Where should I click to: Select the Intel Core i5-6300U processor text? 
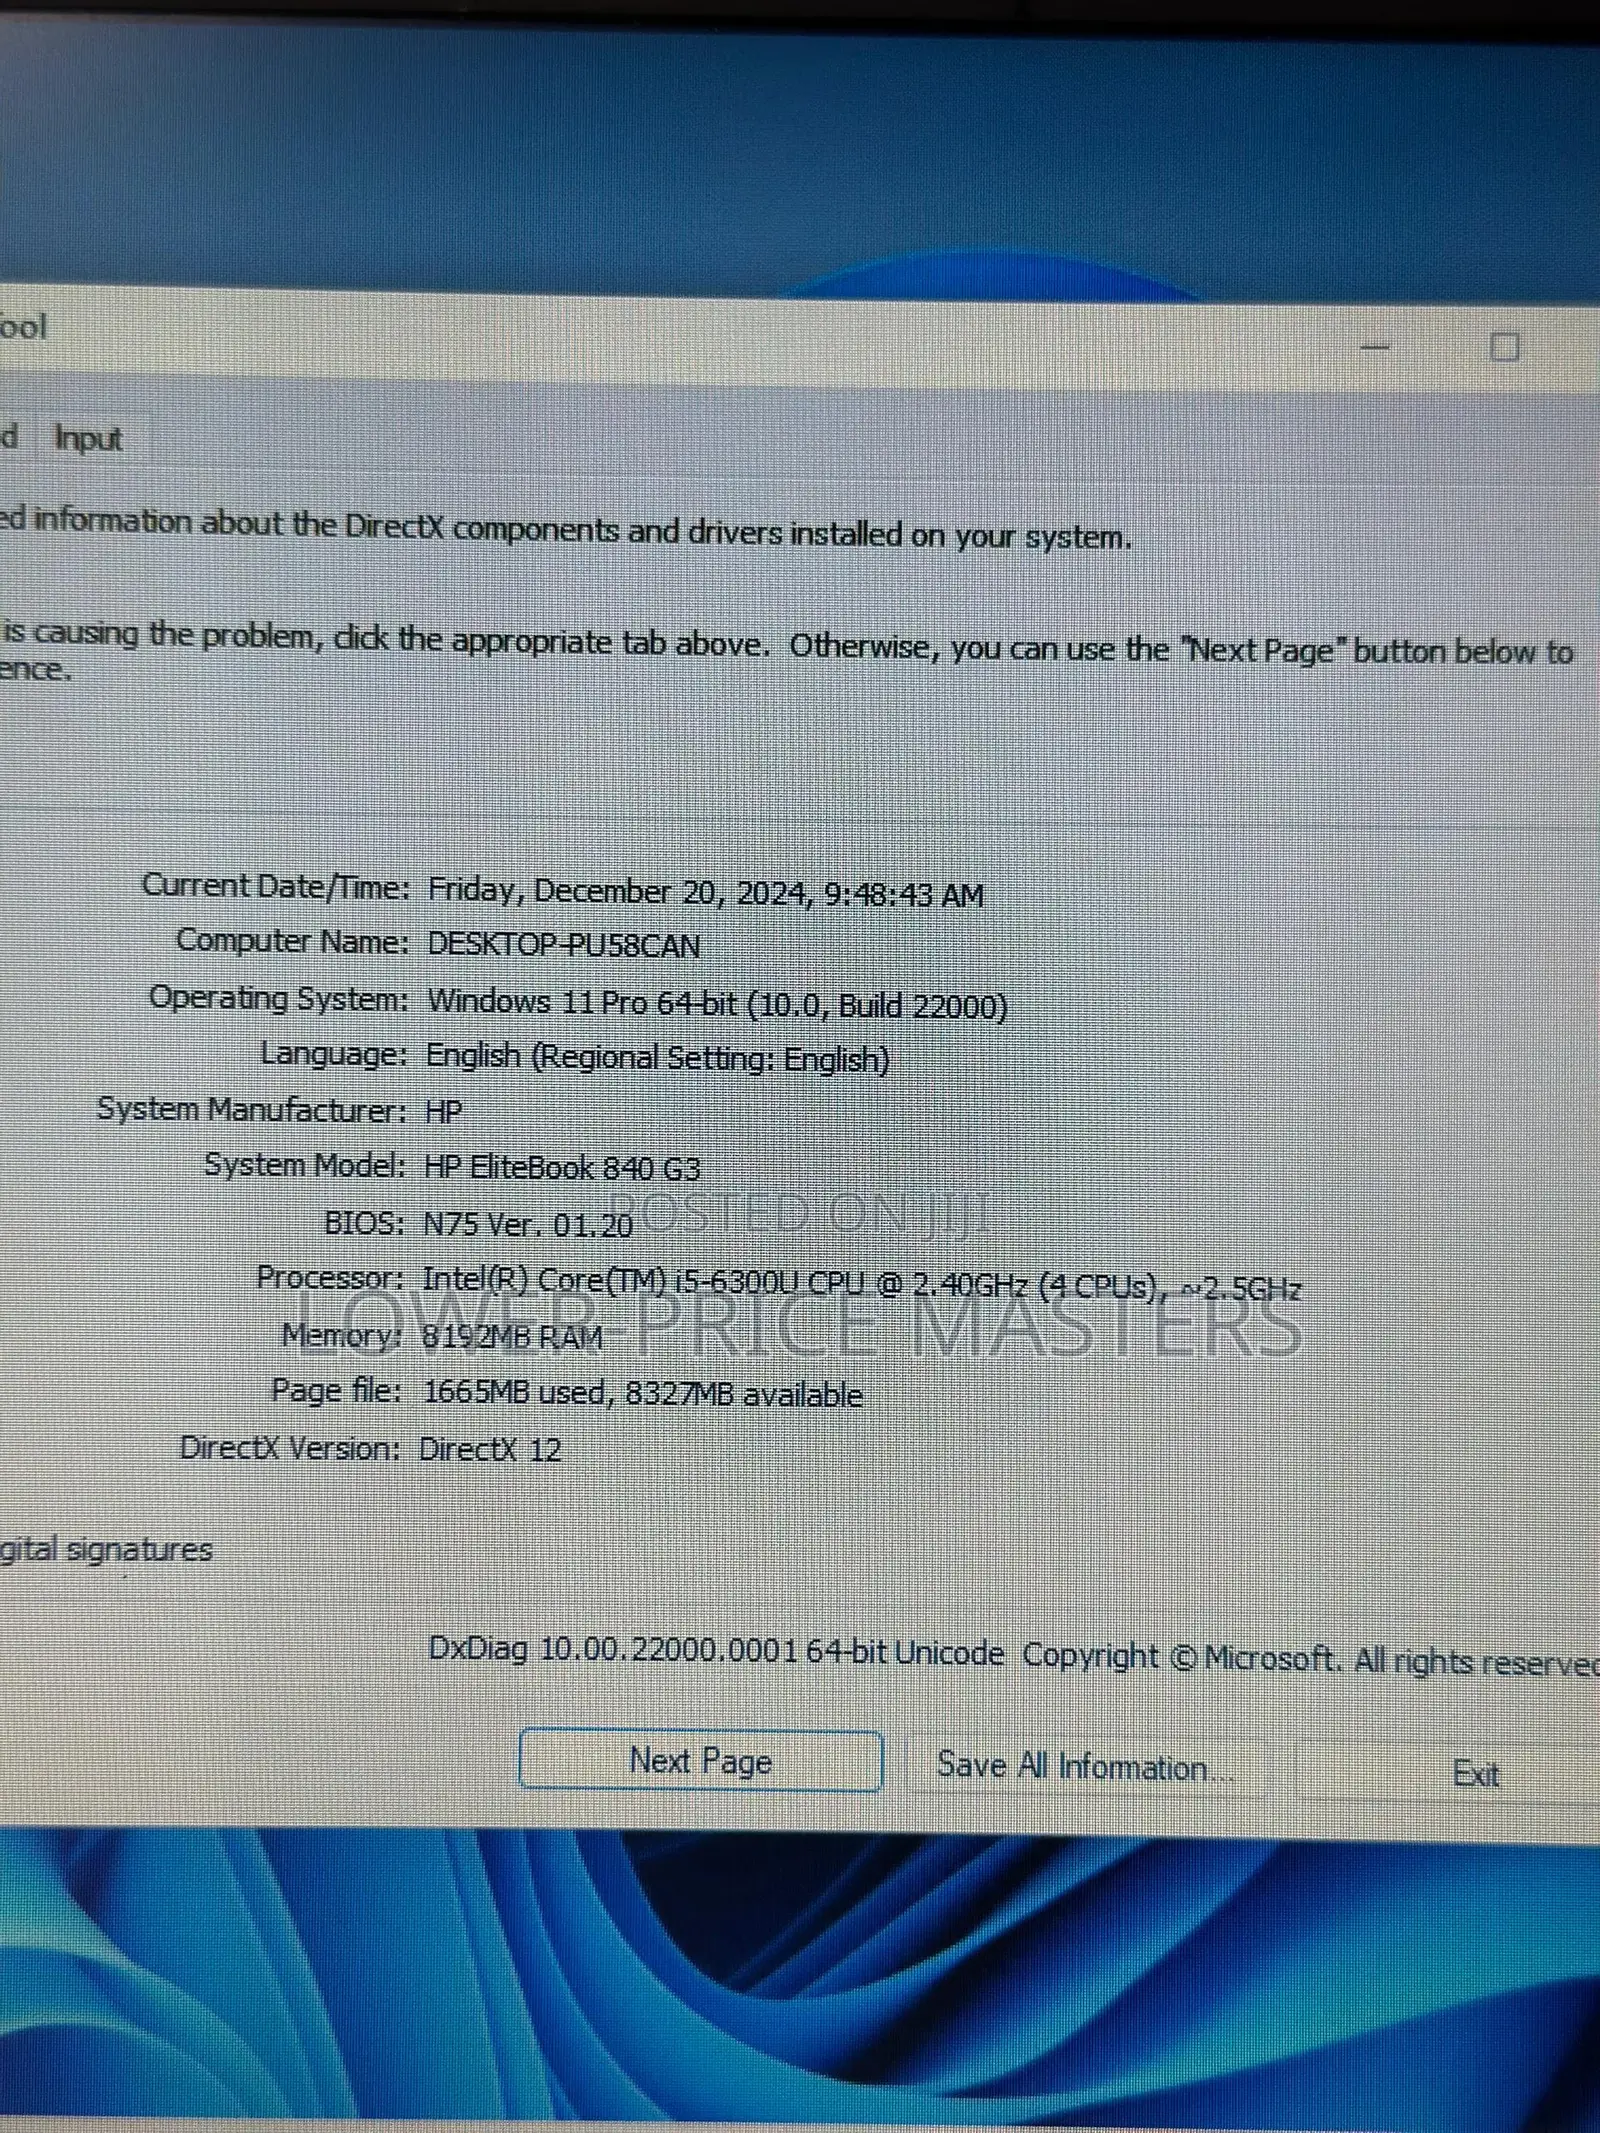click(x=862, y=1282)
